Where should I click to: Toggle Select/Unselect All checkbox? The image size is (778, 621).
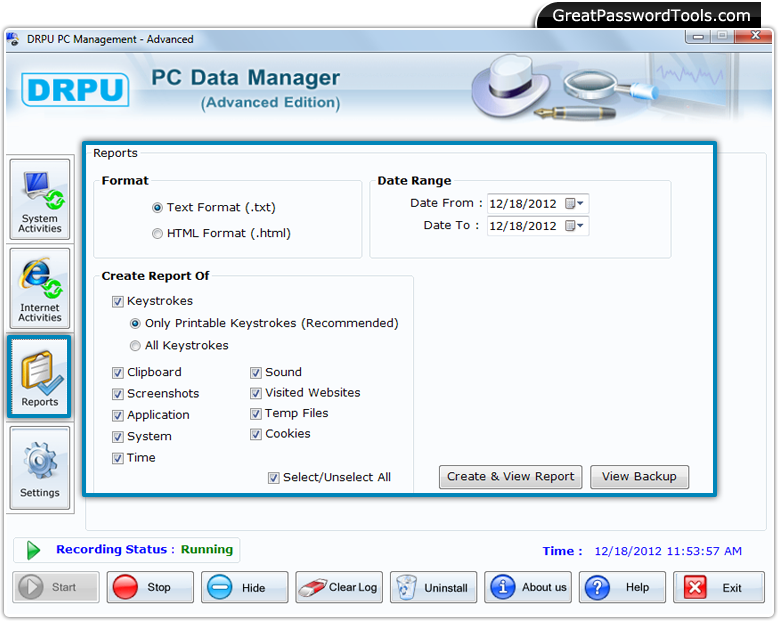pos(273,478)
